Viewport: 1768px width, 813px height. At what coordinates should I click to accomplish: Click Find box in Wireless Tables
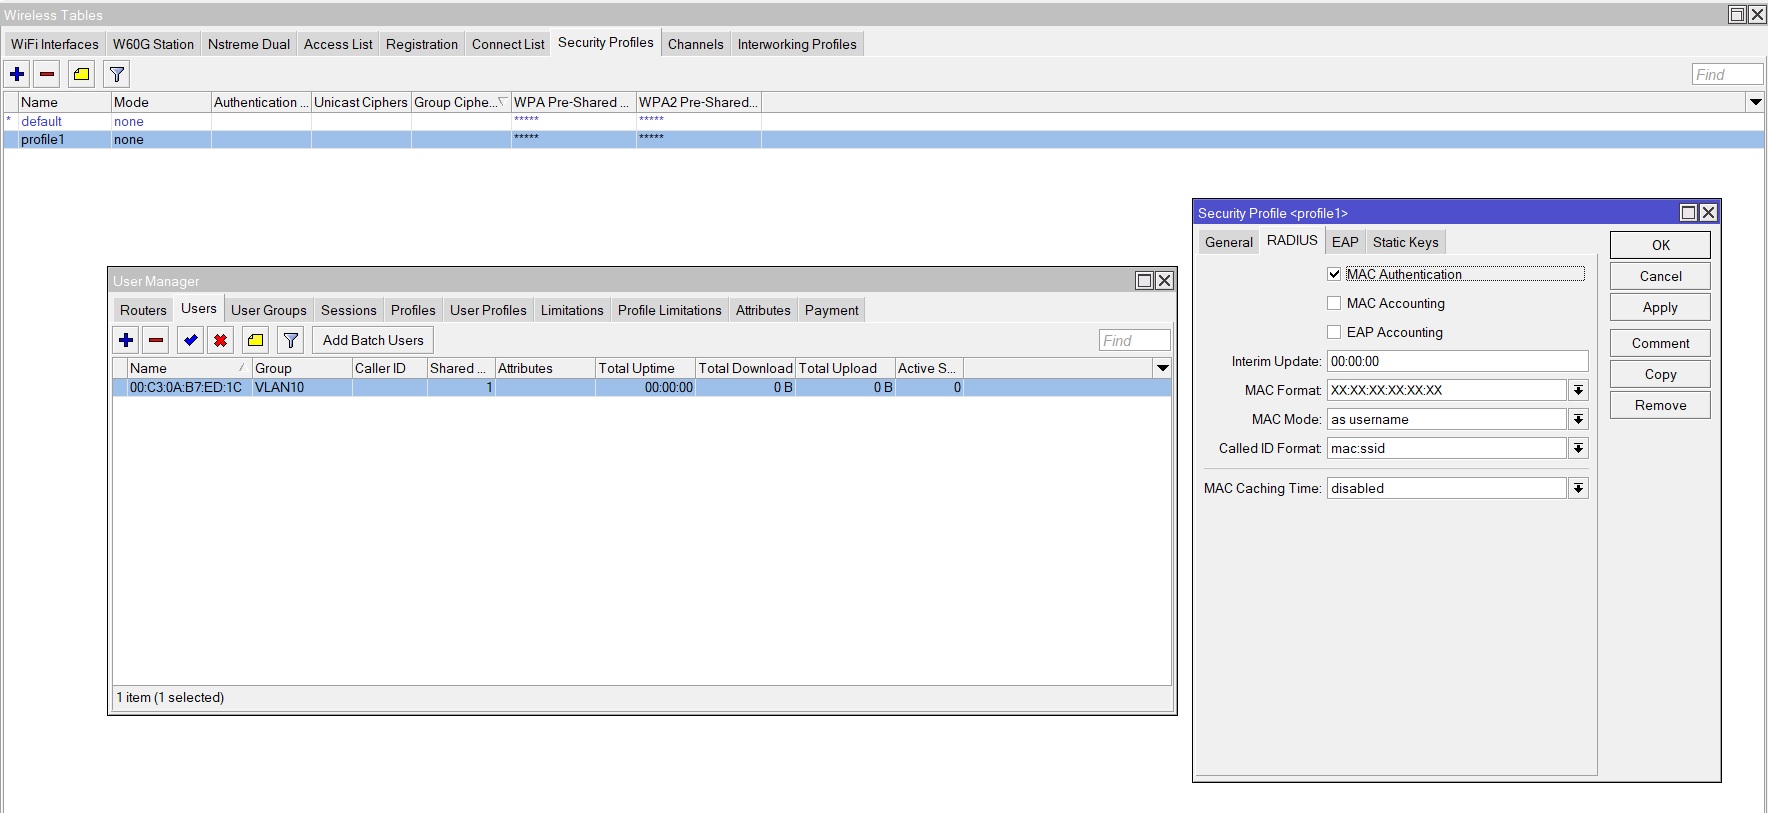pyautogui.click(x=1727, y=74)
